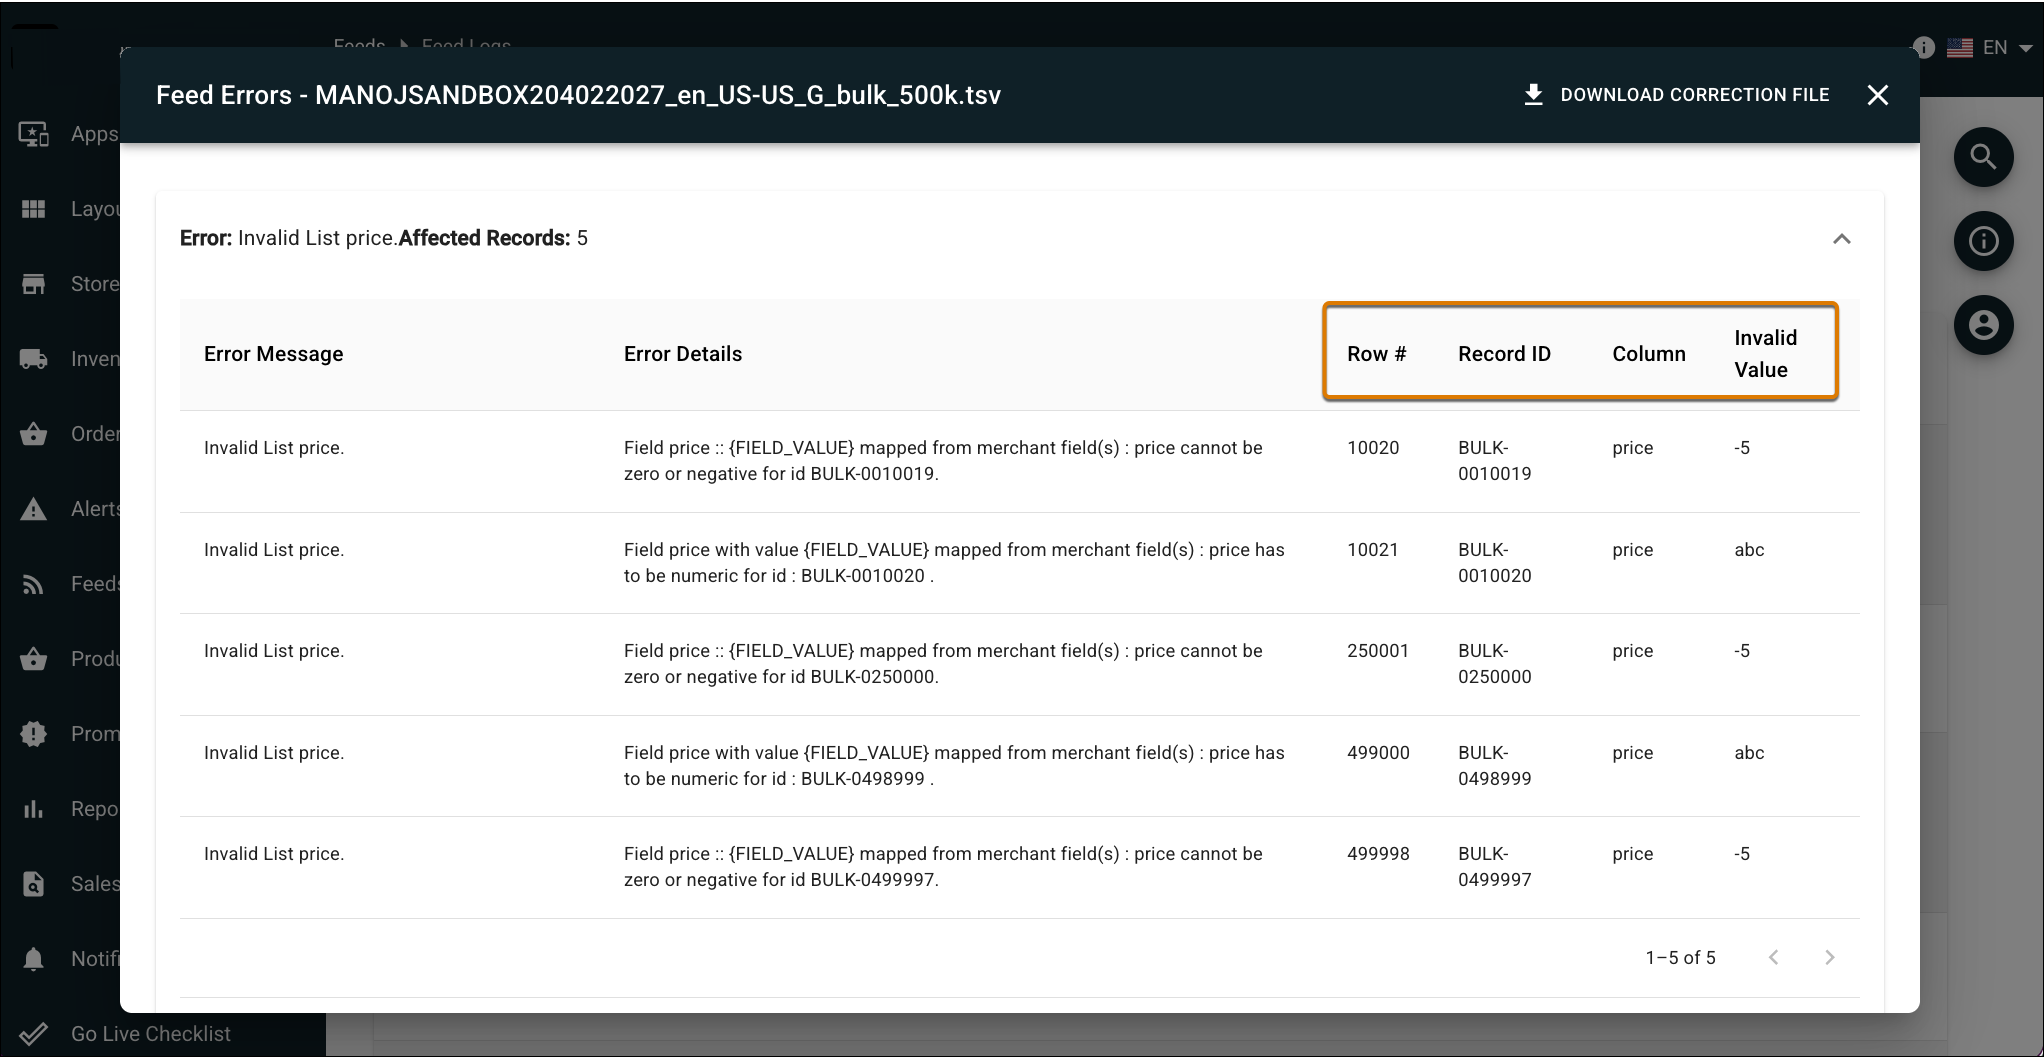Collapse the Invalid List price error section

(1841, 239)
